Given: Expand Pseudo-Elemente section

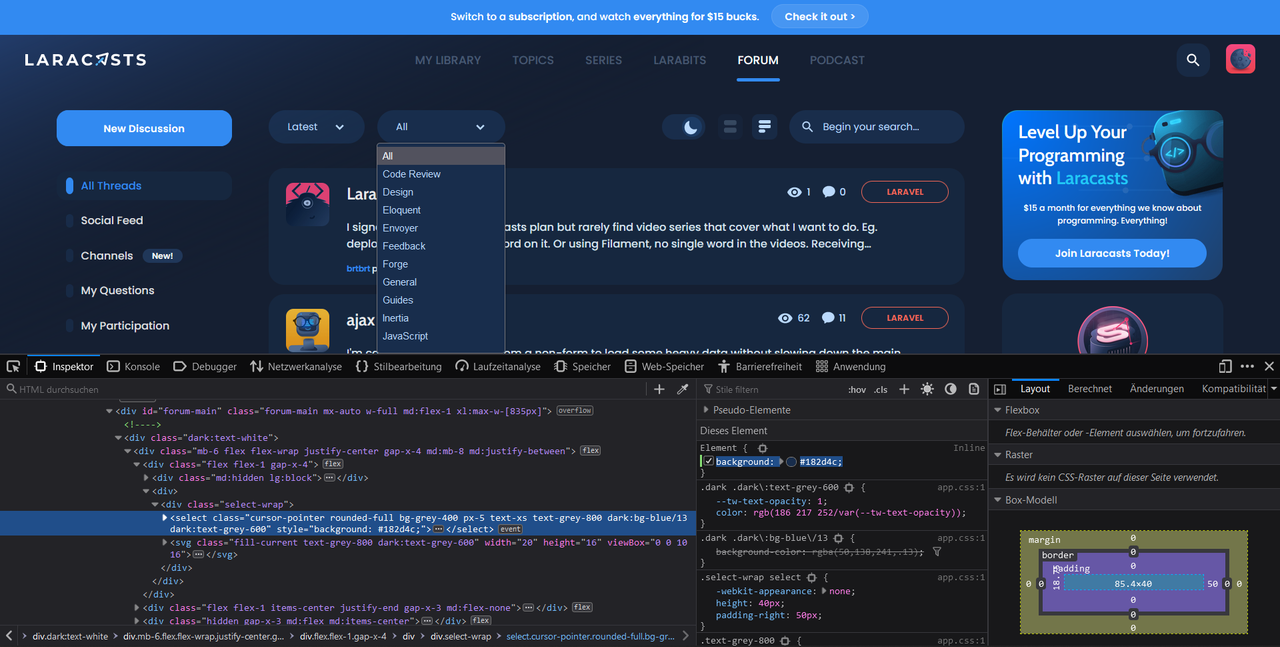Looking at the screenshot, I should pos(706,410).
